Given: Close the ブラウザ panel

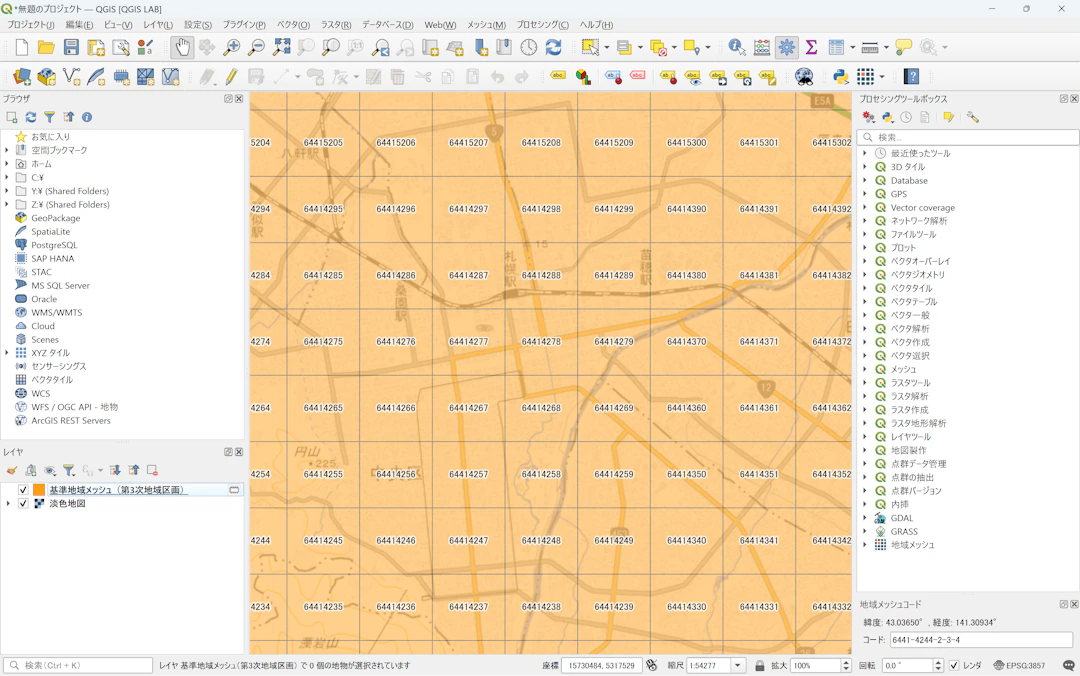Looking at the screenshot, I should [239, 99].
